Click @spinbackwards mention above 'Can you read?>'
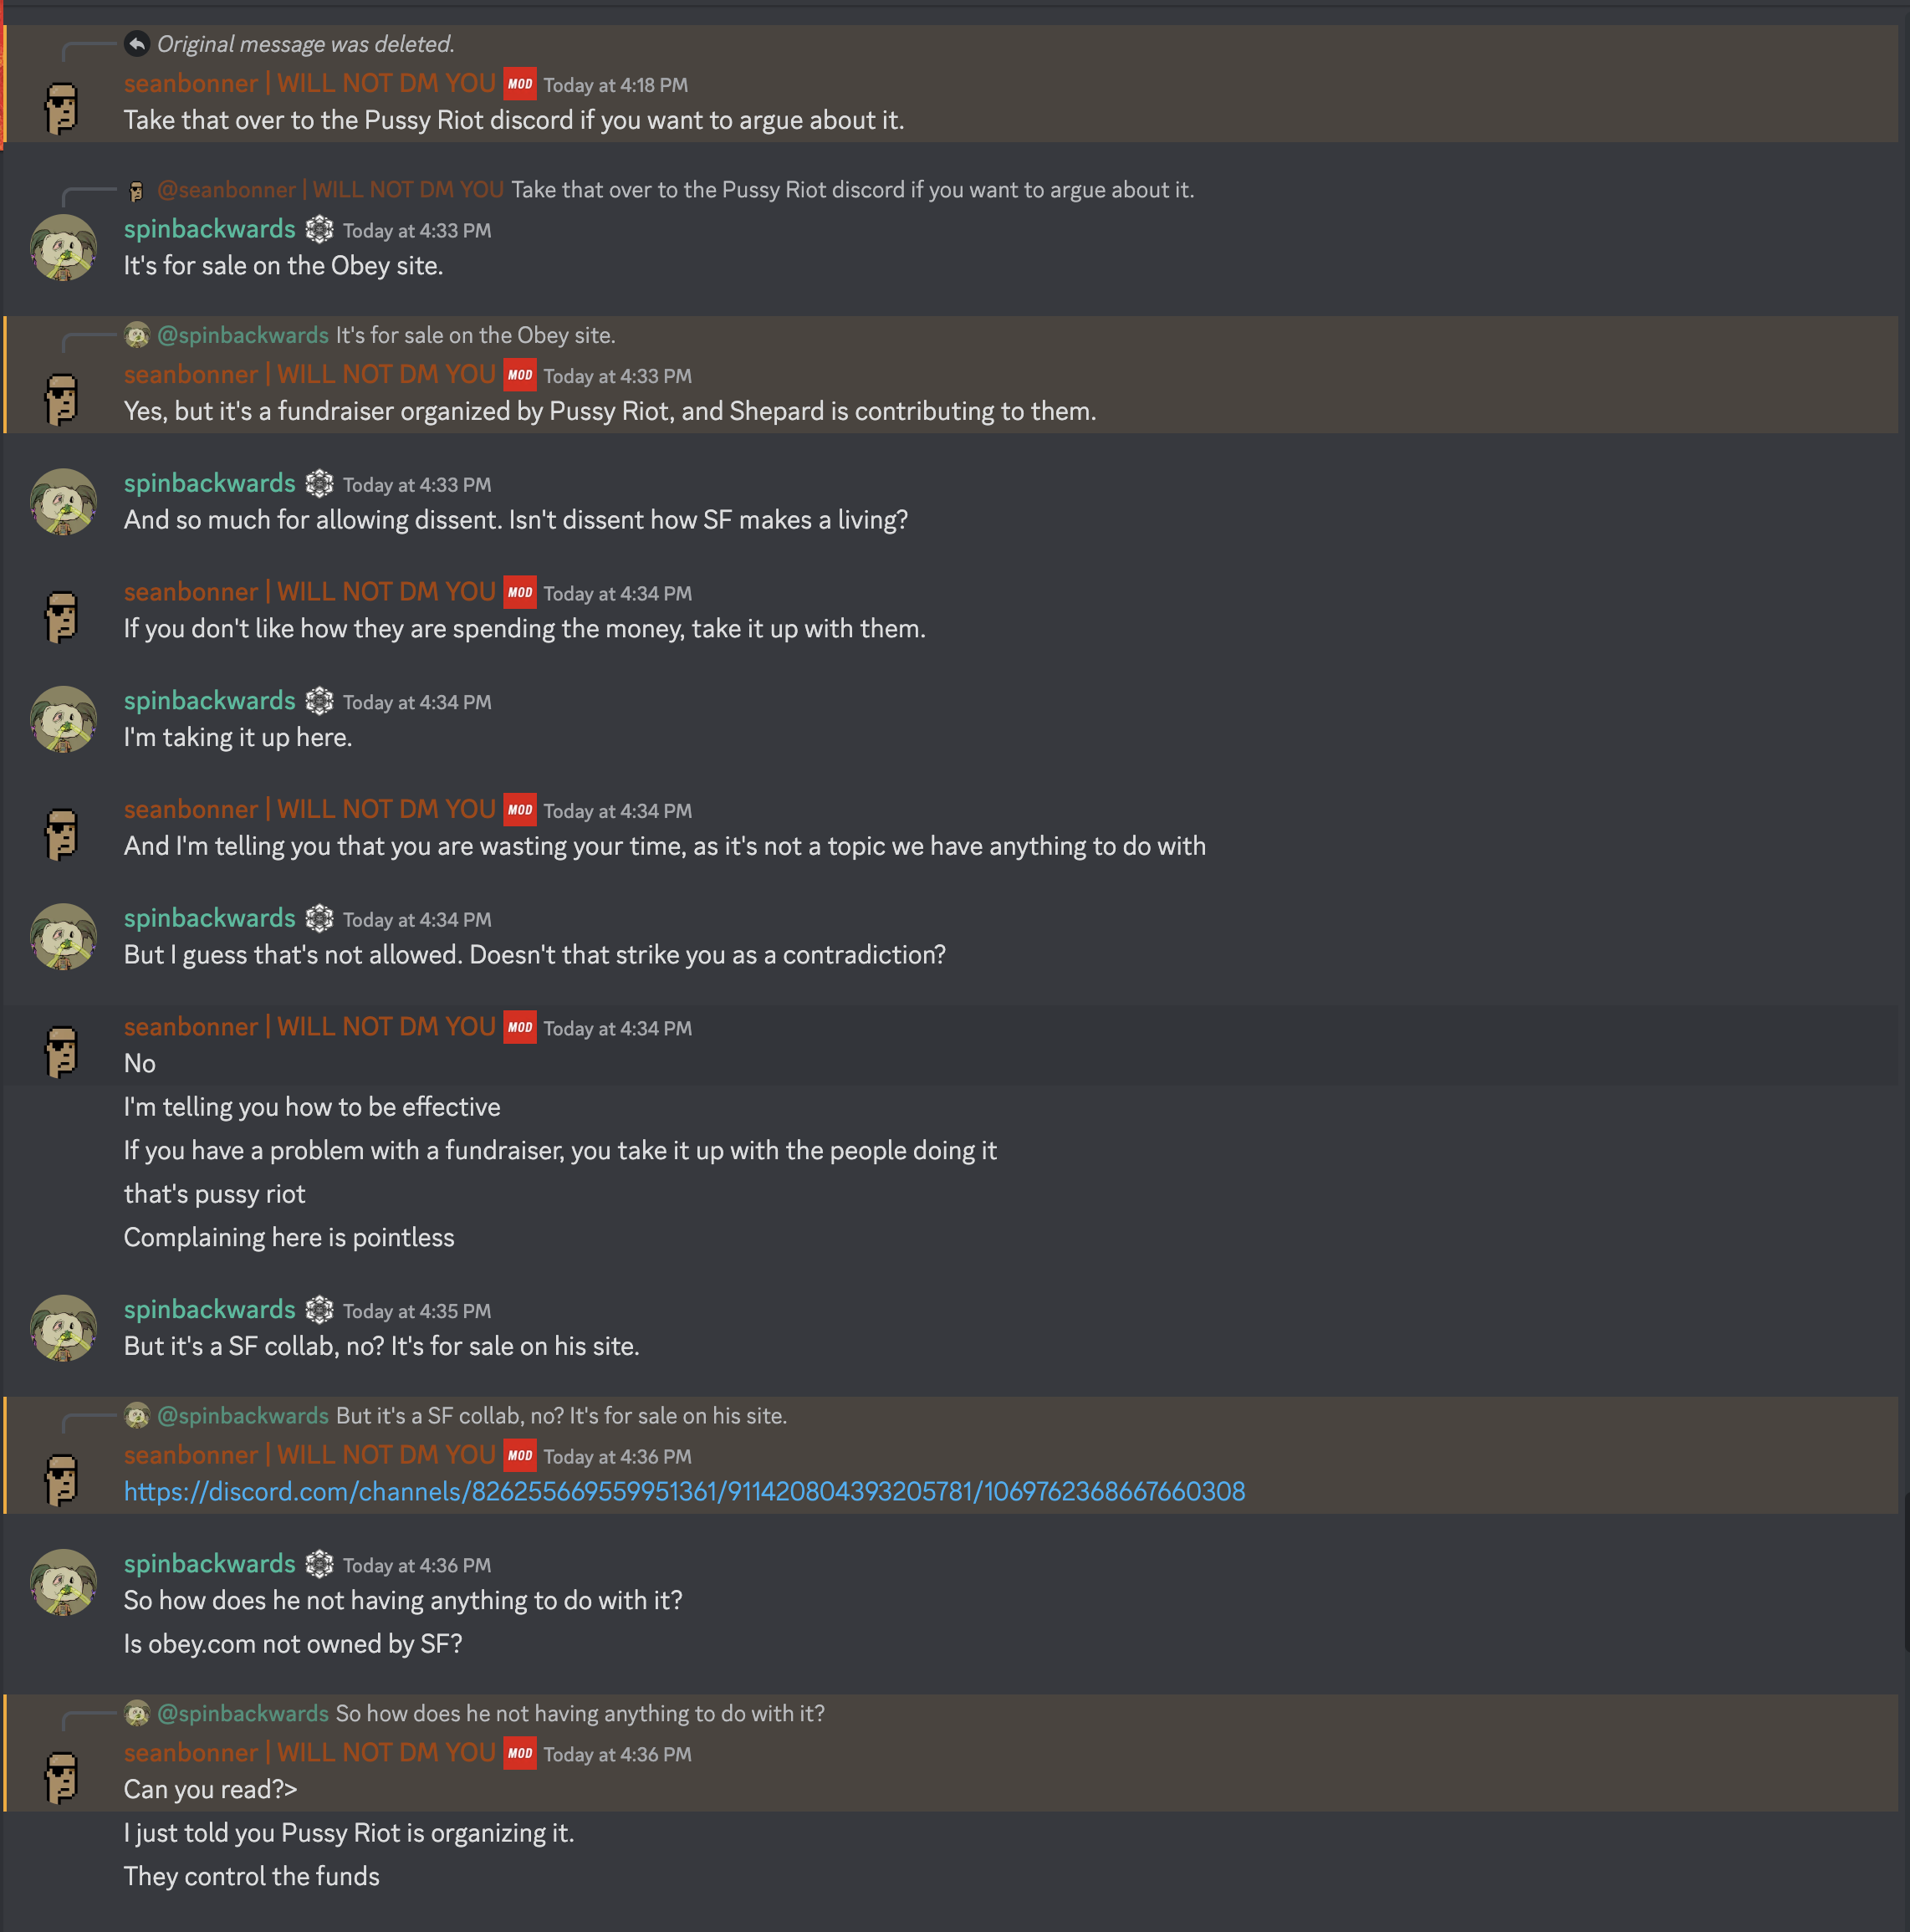Image resolution: width=1910 pixels, height=1932 pixels. point(243,1713)
